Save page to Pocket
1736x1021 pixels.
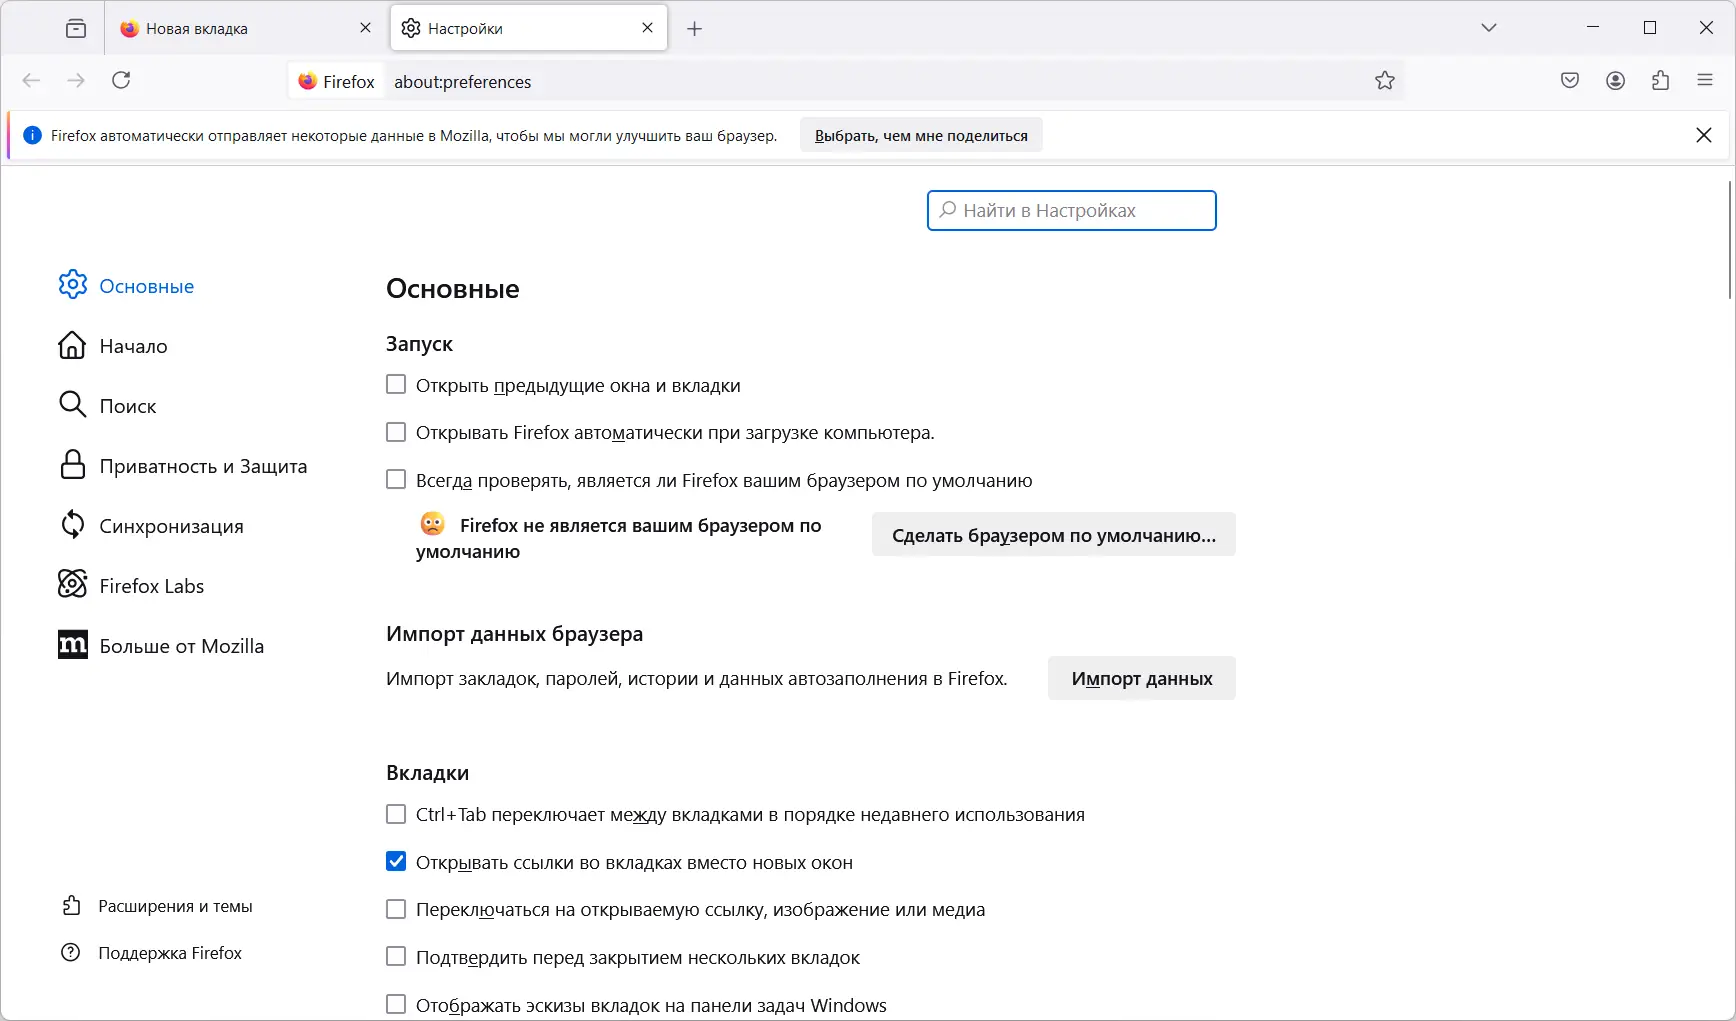(x=1569, y=81)
